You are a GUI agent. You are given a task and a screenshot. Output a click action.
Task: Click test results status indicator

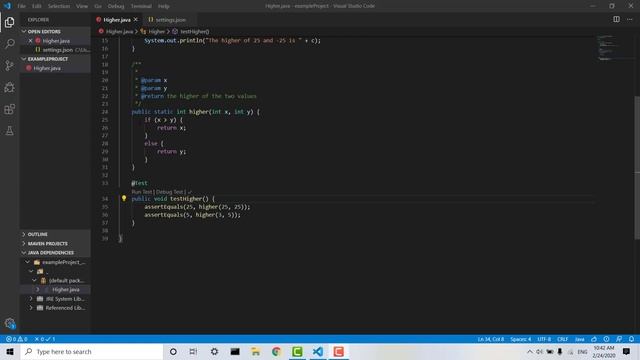pos(44,339)
